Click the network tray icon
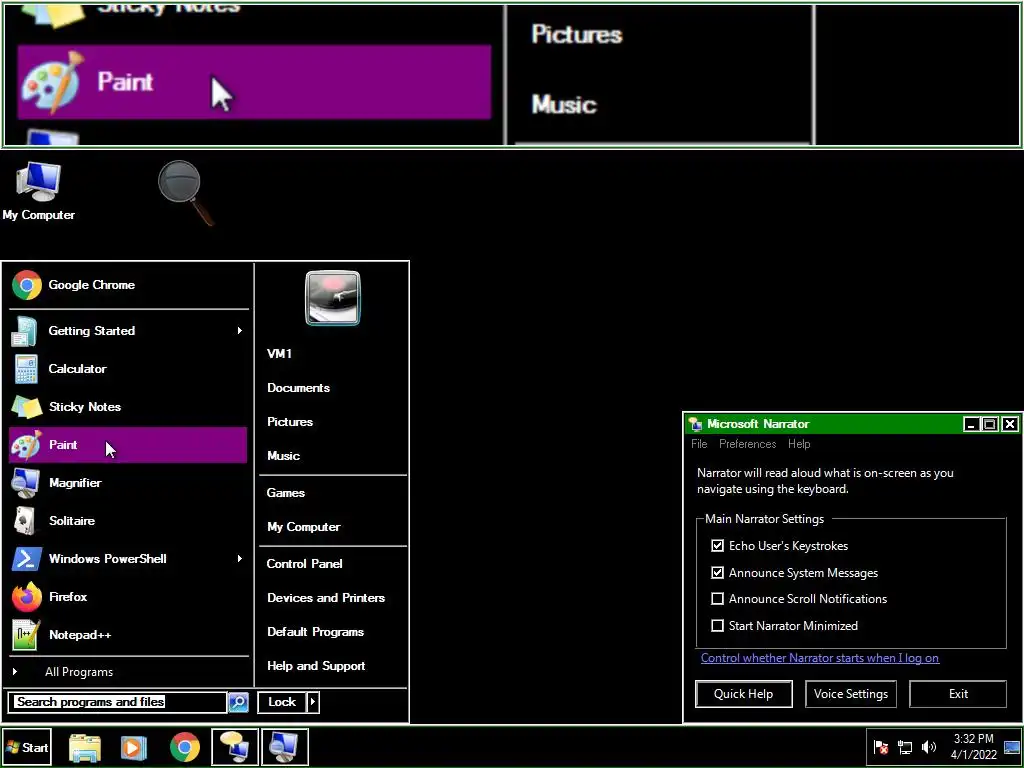The image size is (1024, 768). pos(905,747)
